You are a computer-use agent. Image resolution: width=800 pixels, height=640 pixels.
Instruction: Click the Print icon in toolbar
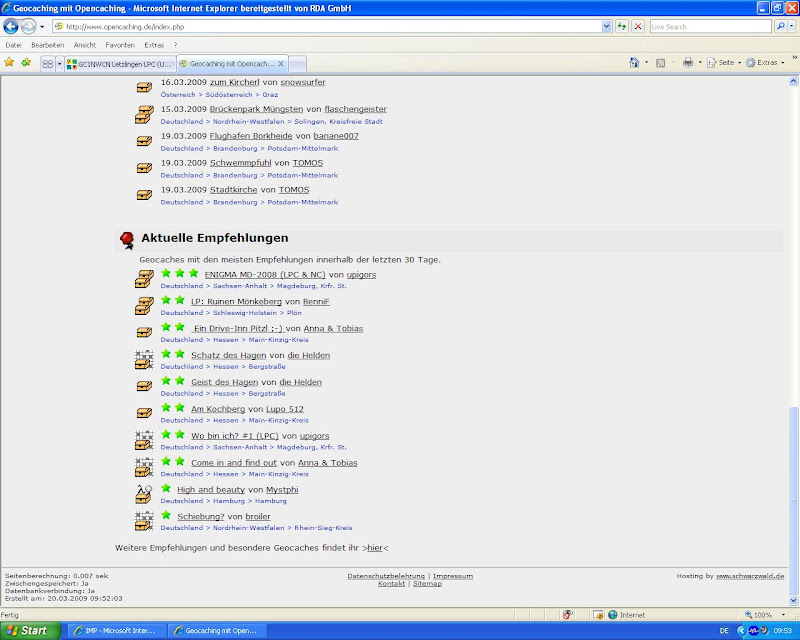point(688,62)
